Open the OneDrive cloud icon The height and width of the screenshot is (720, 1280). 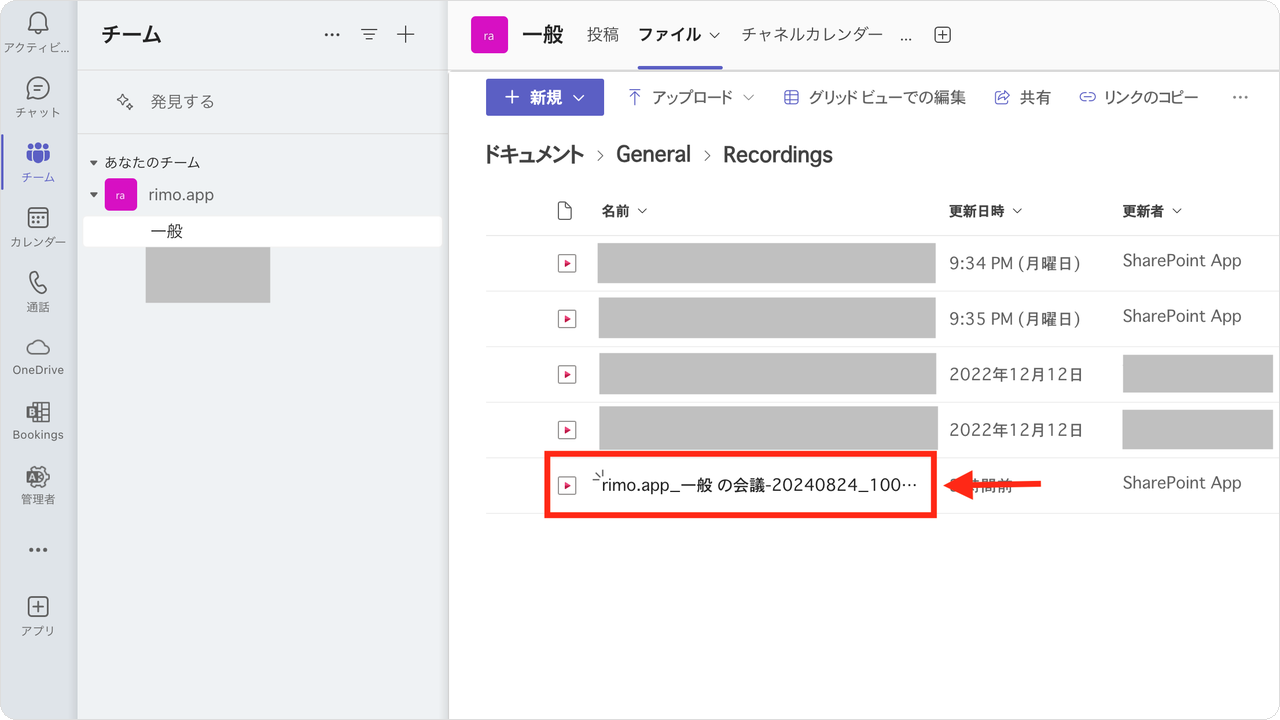[x=38, y=347]
